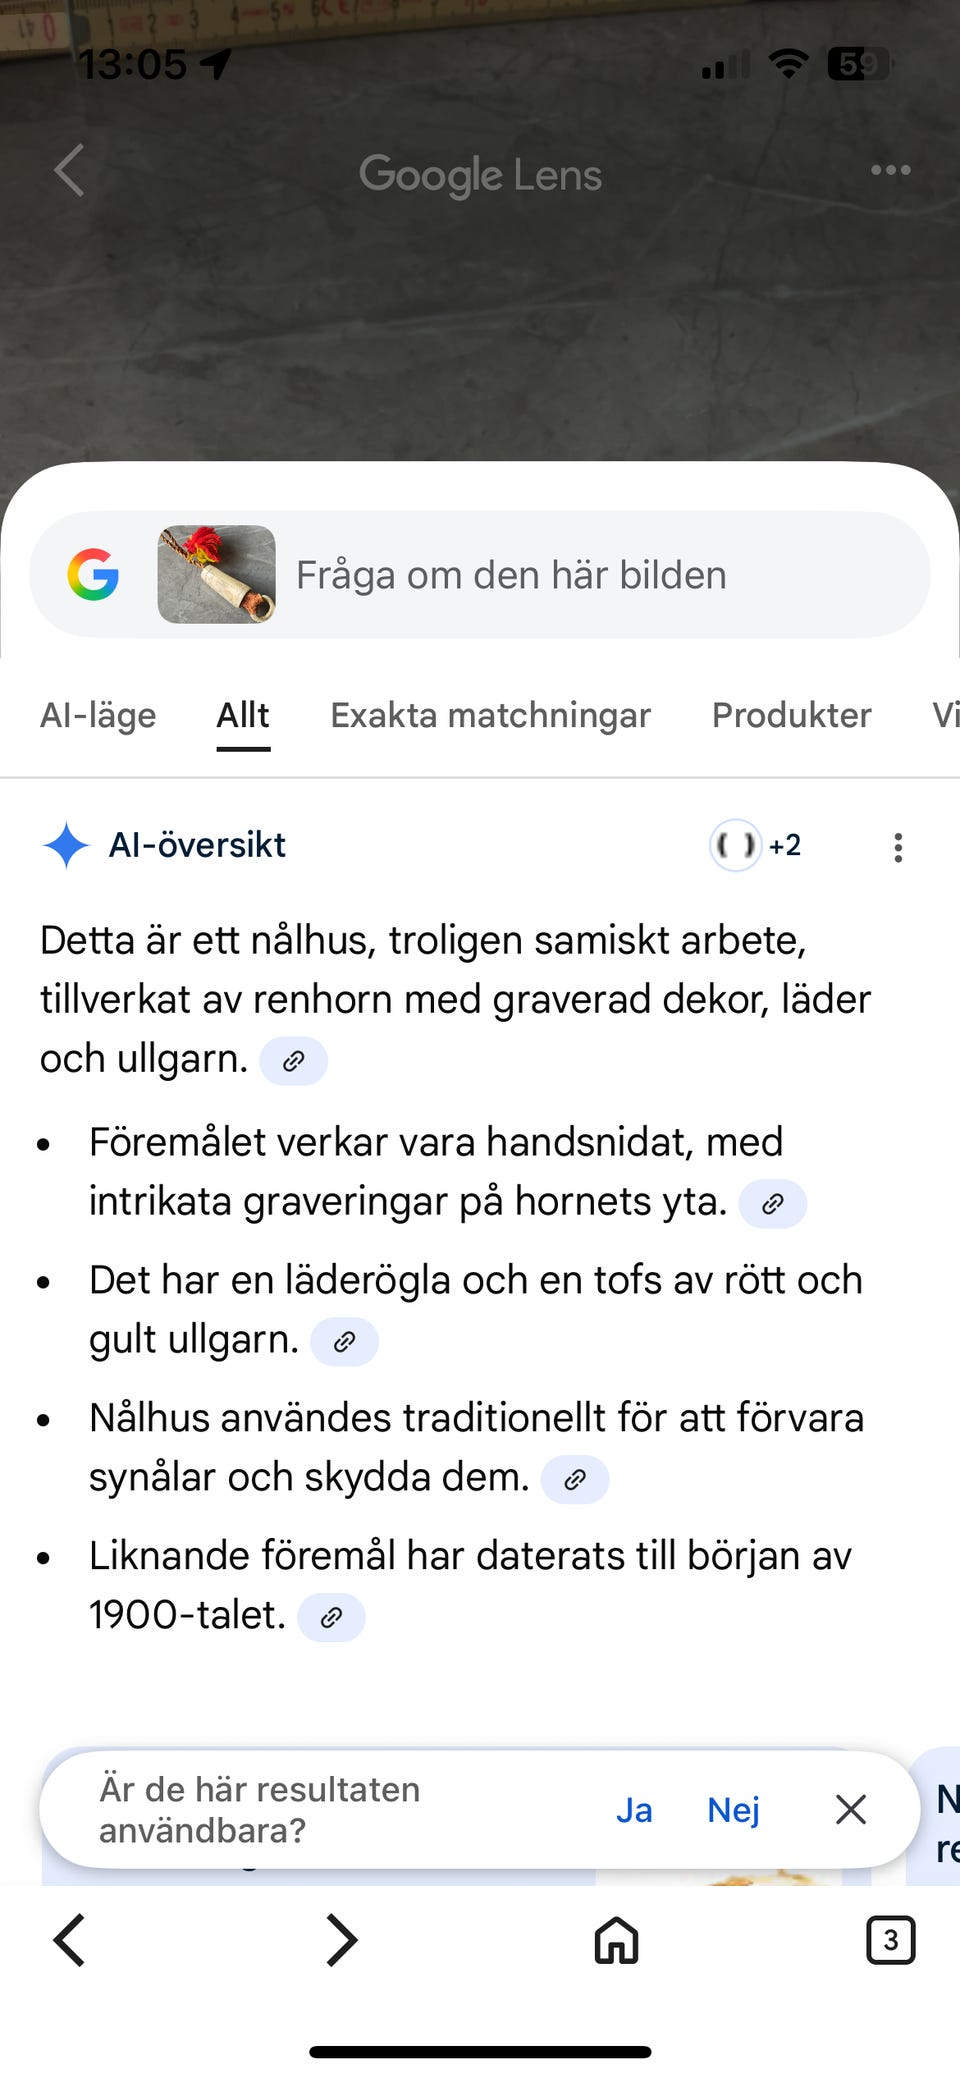Open the Google Lens more options menu

[890, 171]
